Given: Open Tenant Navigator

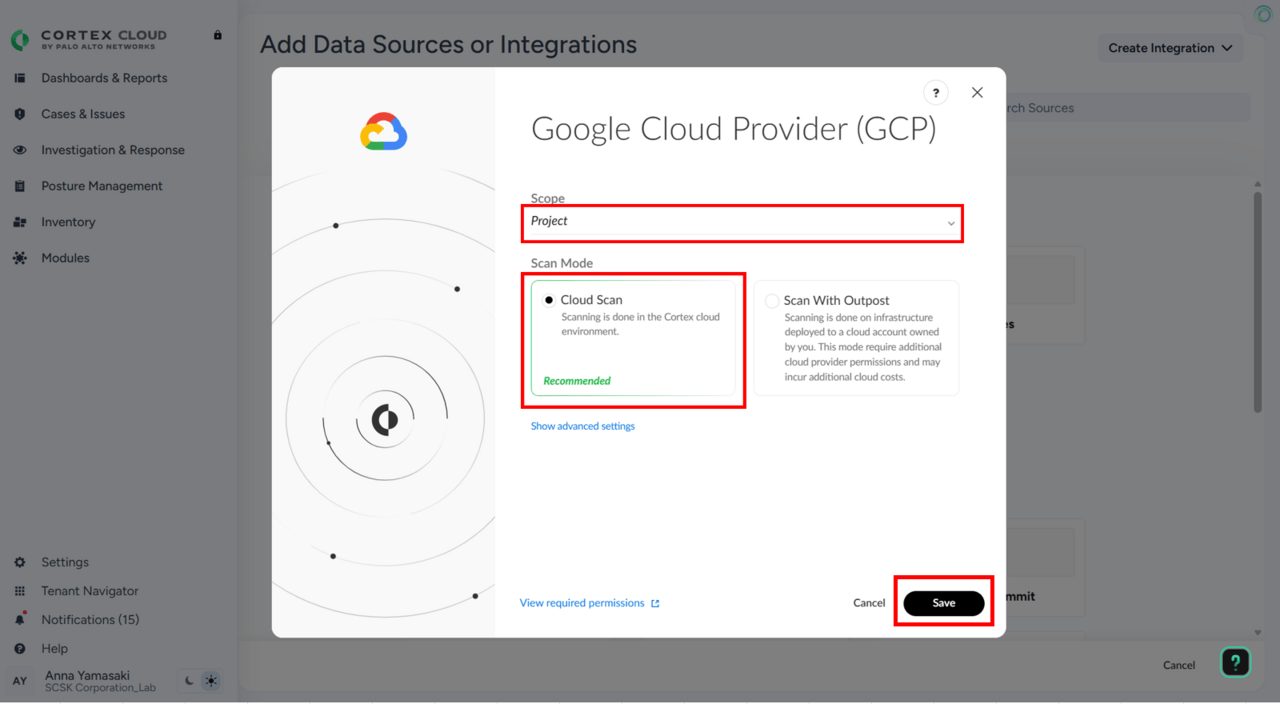Looking at the screenshot, I should pos(90,591).
